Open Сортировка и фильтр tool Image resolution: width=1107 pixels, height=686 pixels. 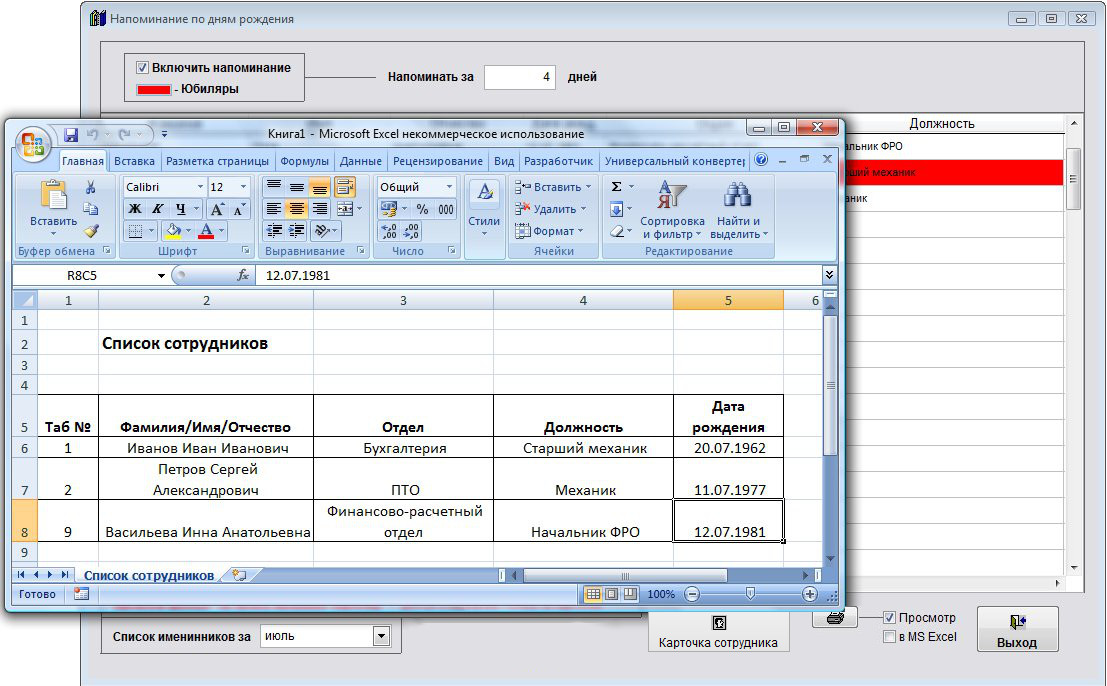[672, 210]
